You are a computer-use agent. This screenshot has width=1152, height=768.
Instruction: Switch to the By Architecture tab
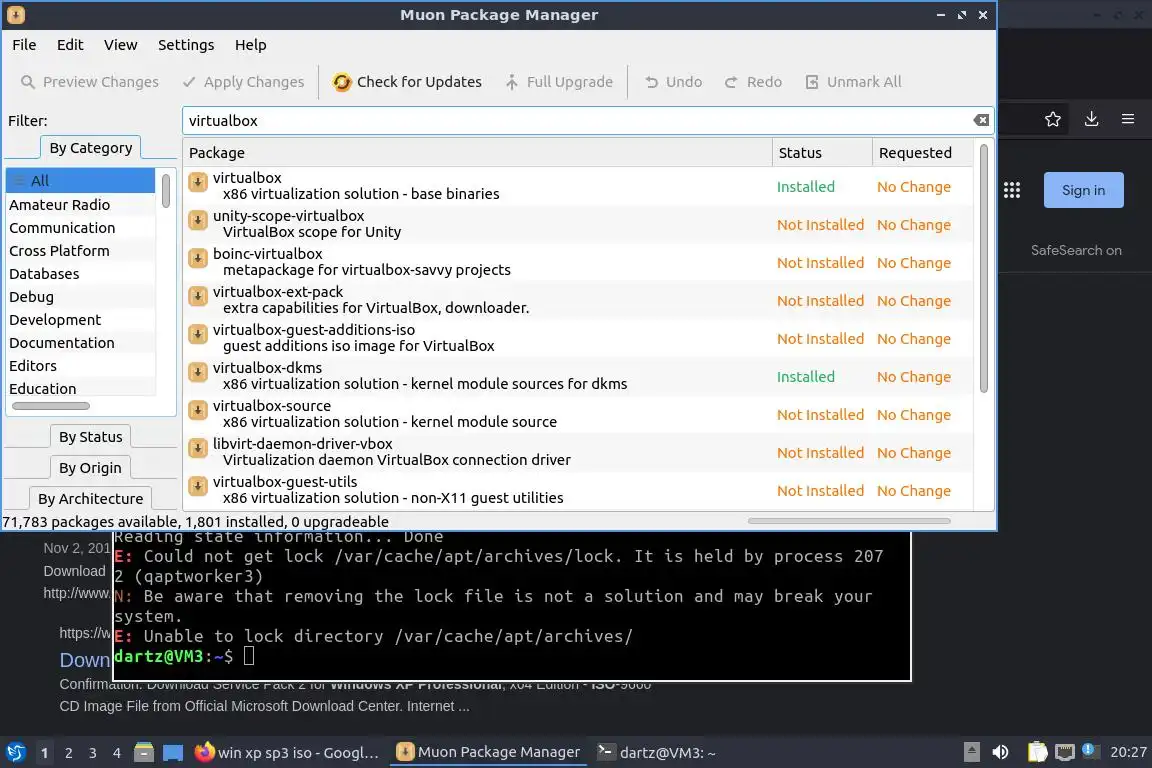(90, 498)
